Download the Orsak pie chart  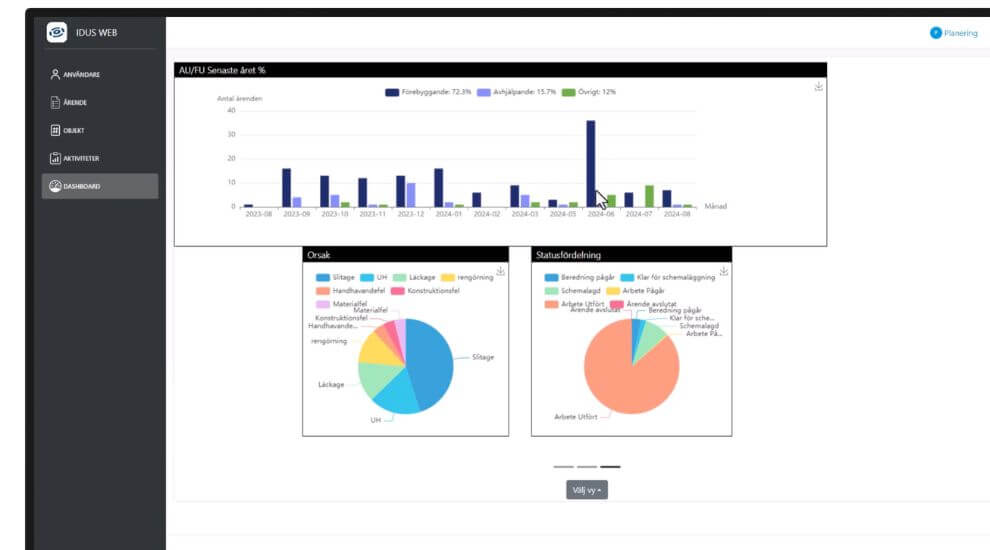(x=500, y=271)
